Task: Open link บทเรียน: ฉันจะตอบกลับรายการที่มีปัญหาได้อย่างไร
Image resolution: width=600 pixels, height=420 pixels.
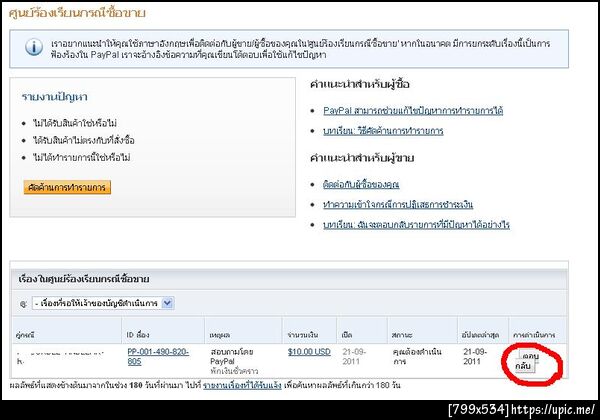Action: pyautogui.click(x=416, y=225)
